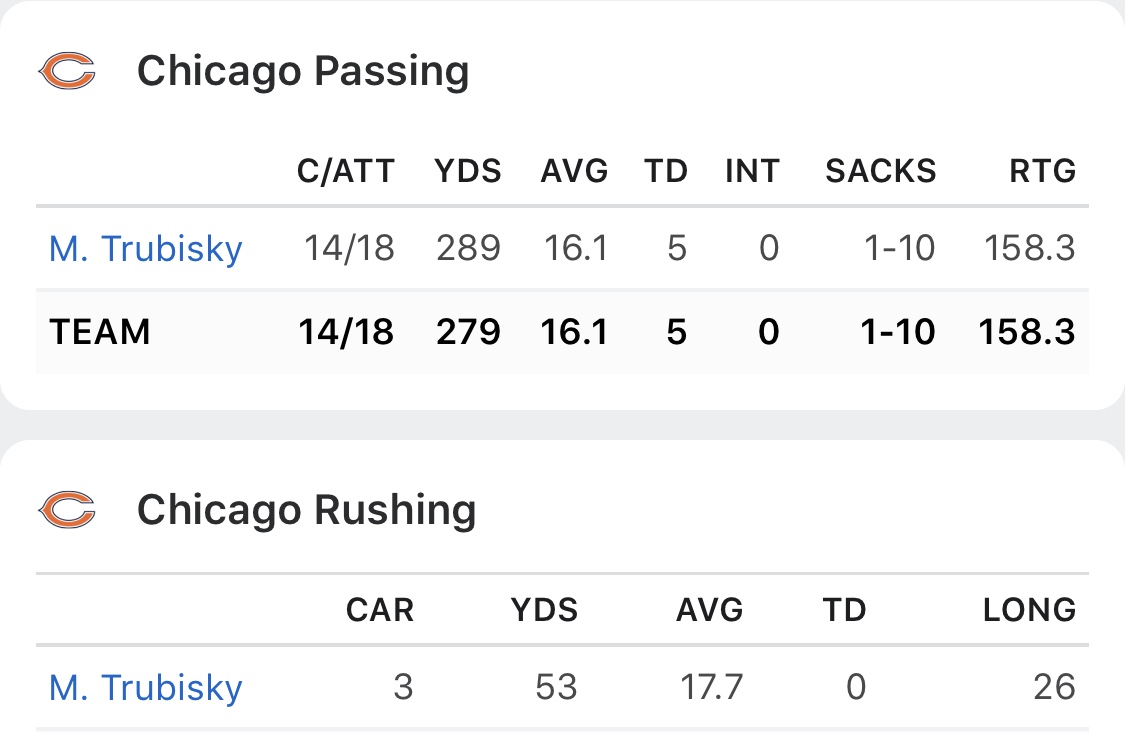Click the 14/18 completions value for Trubisky

[349, 249]
